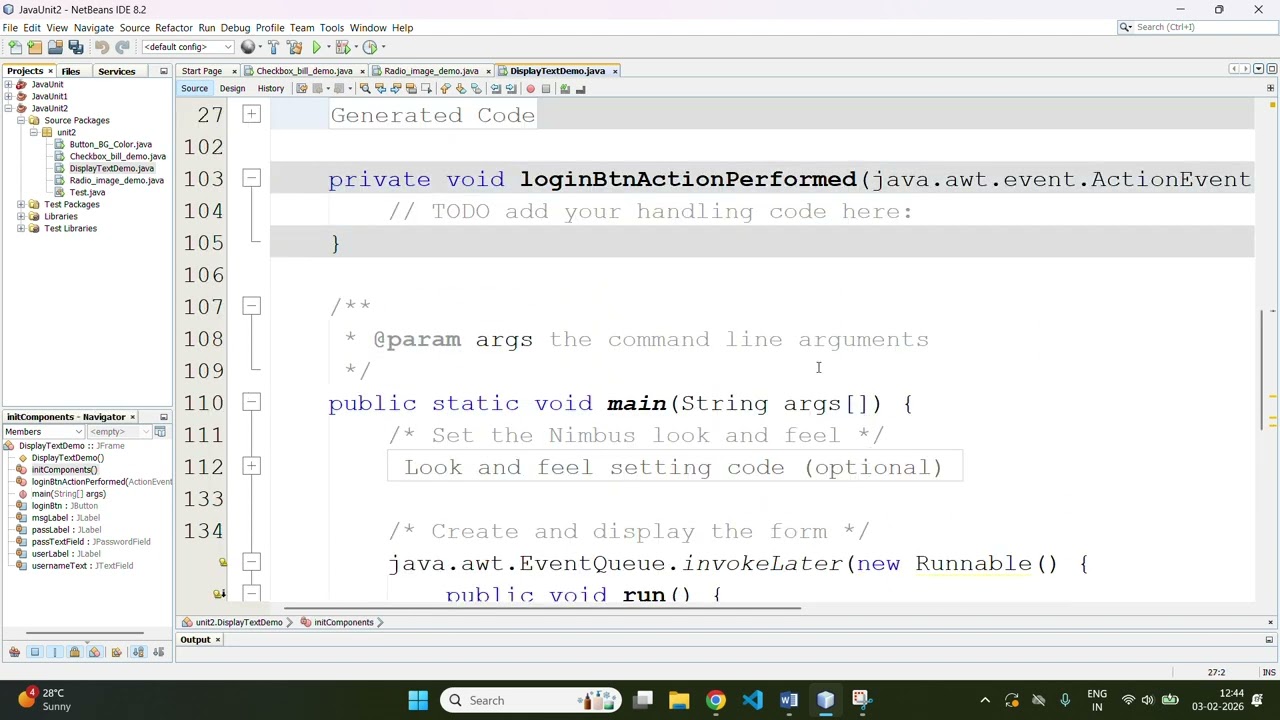
Task: Expand Look and feel setting code fold
Action: [x=252, y=466]
